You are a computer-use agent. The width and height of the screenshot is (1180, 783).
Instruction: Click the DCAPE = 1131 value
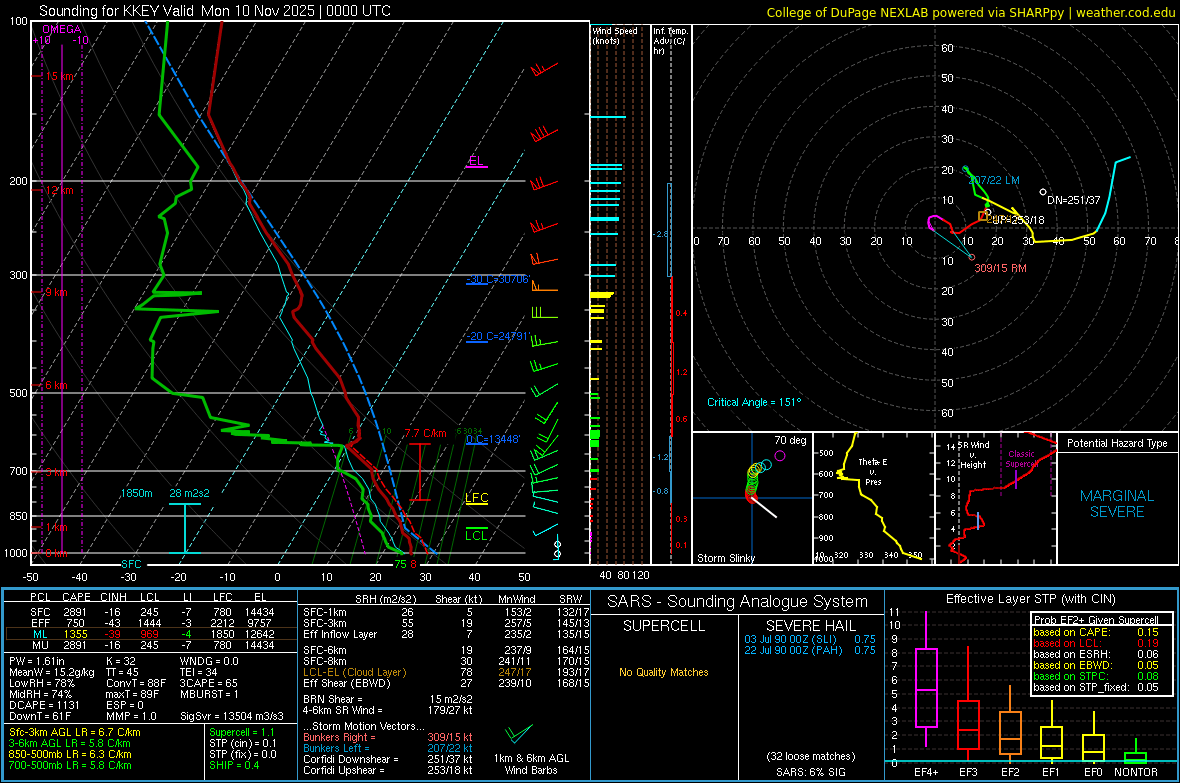pos(44,705)
